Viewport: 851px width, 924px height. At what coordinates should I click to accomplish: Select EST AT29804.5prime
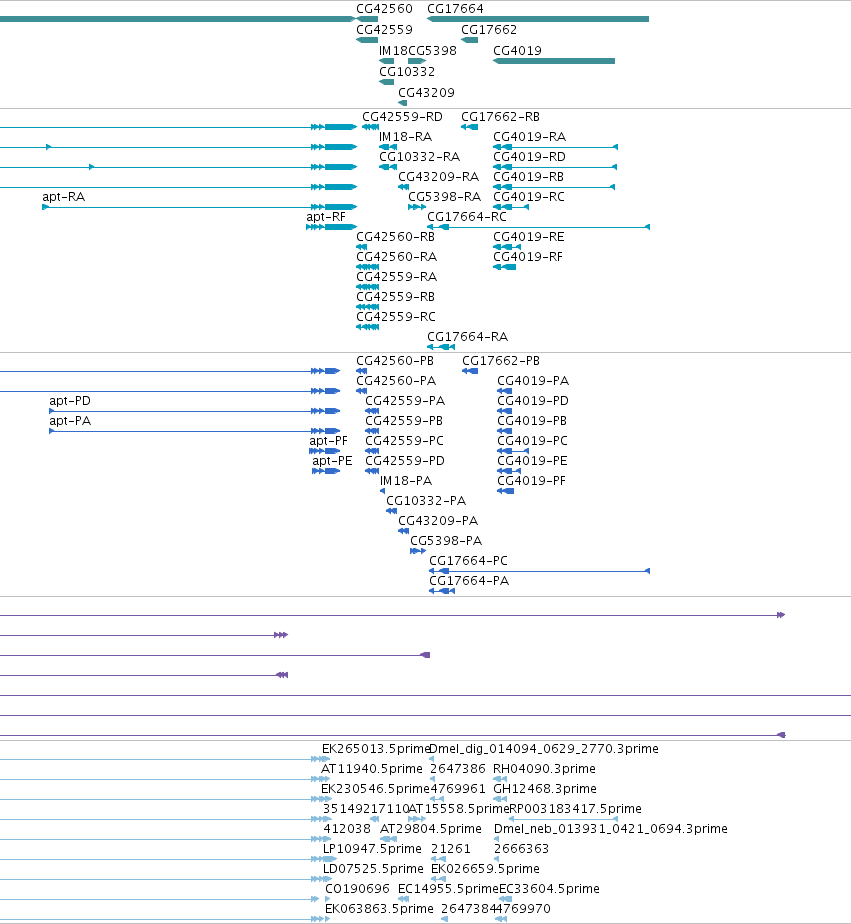(x=430, y=830)
